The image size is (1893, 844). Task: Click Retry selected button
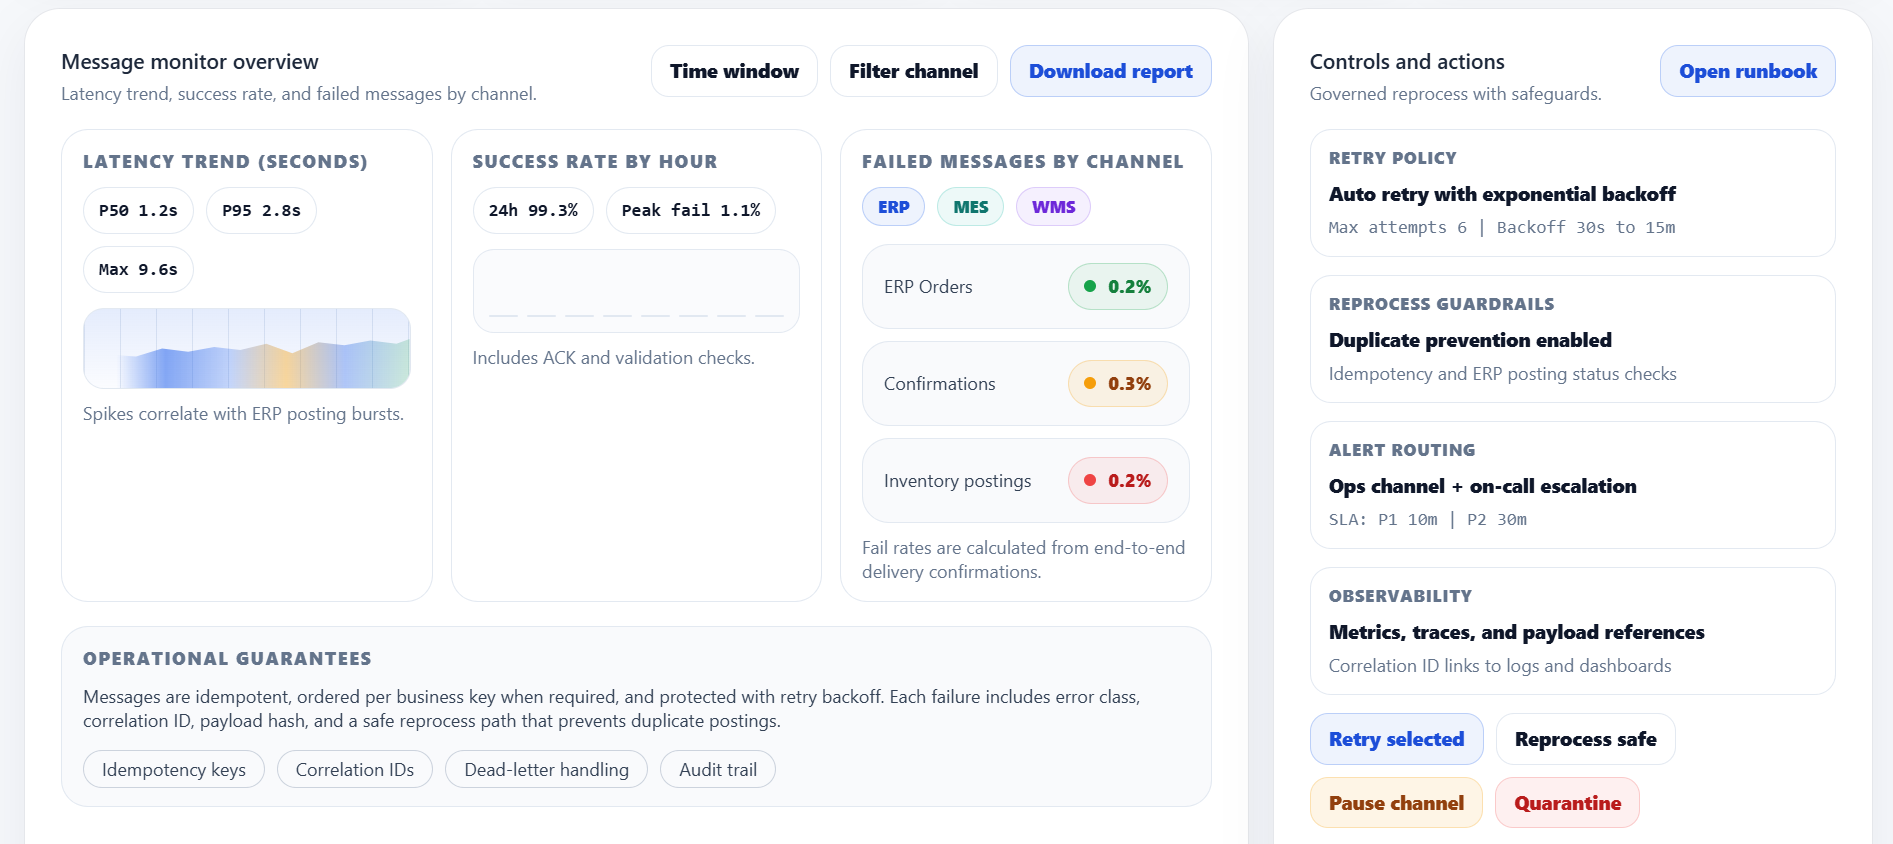click(x=1396, y=739)
